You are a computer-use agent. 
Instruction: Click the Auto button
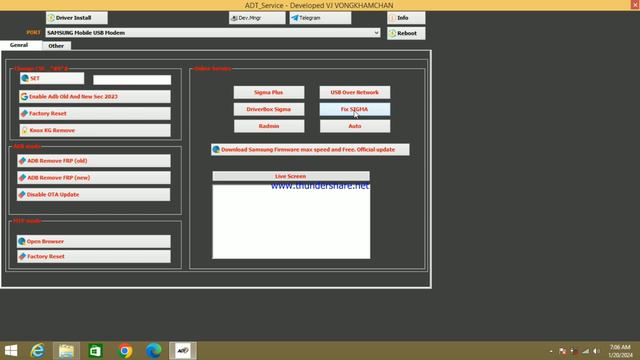tap(355, 126)
